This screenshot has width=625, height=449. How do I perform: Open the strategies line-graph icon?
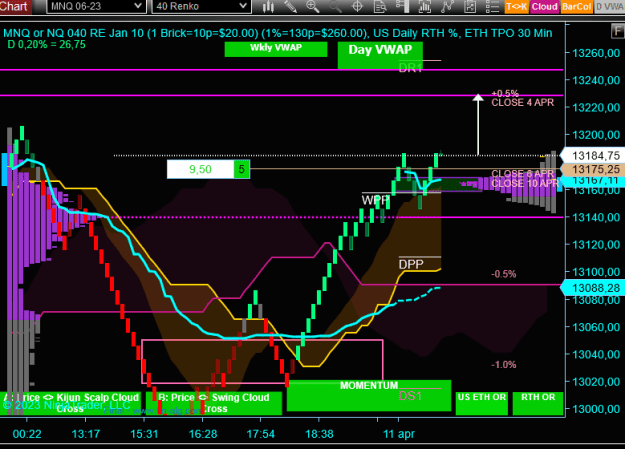pyautogui.click(x=448, y=6)
